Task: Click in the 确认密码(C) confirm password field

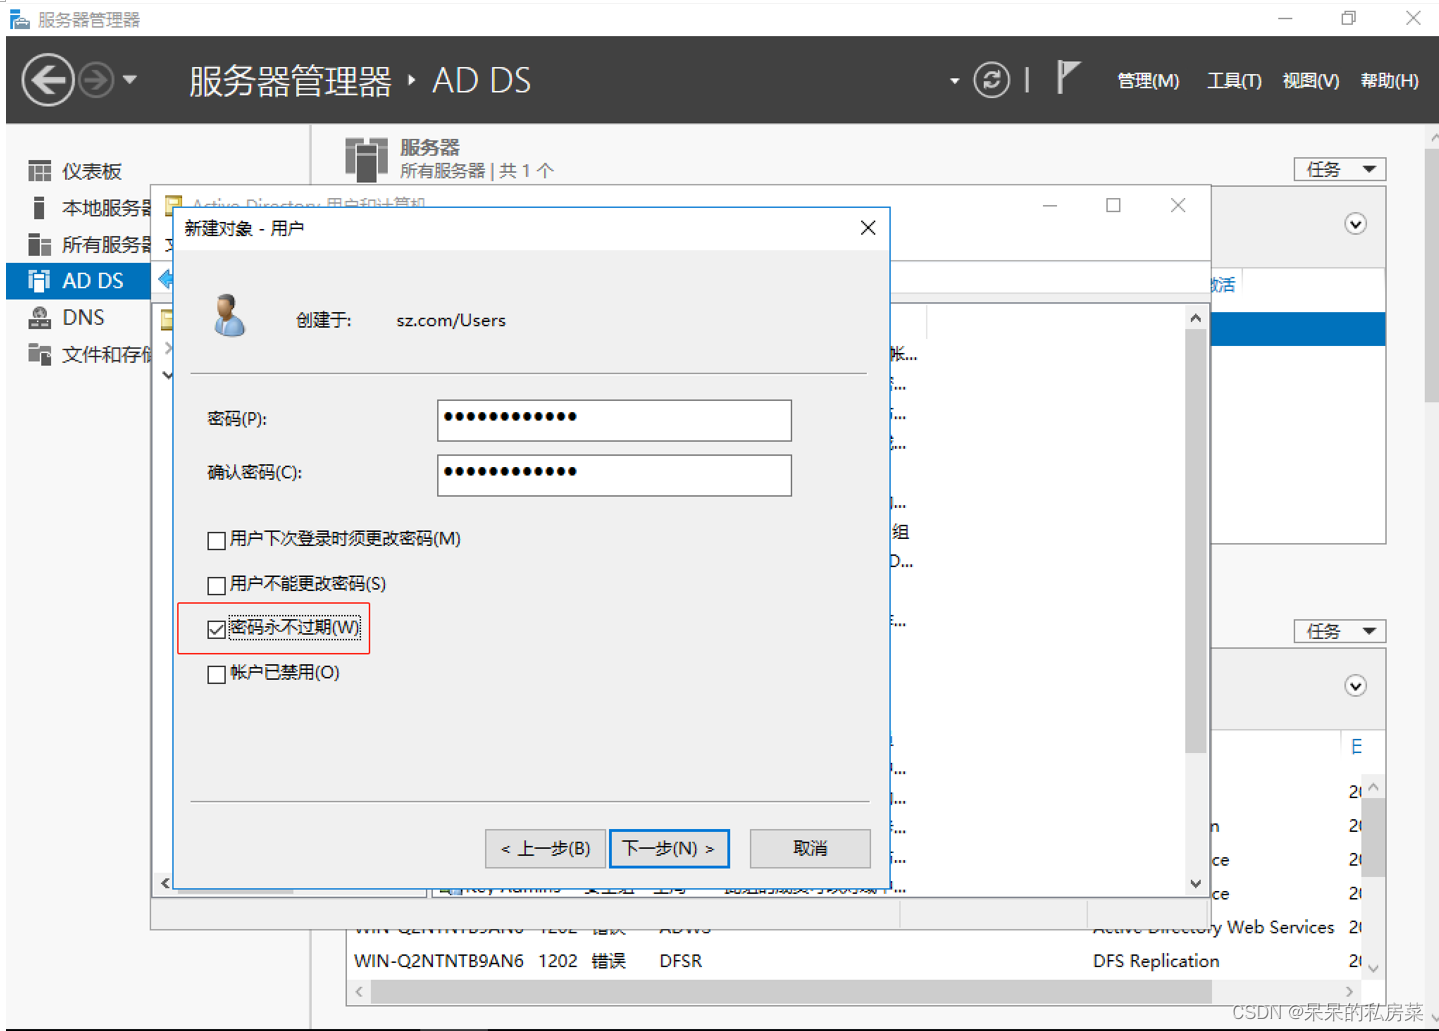Action: click(x=614, y=475)
